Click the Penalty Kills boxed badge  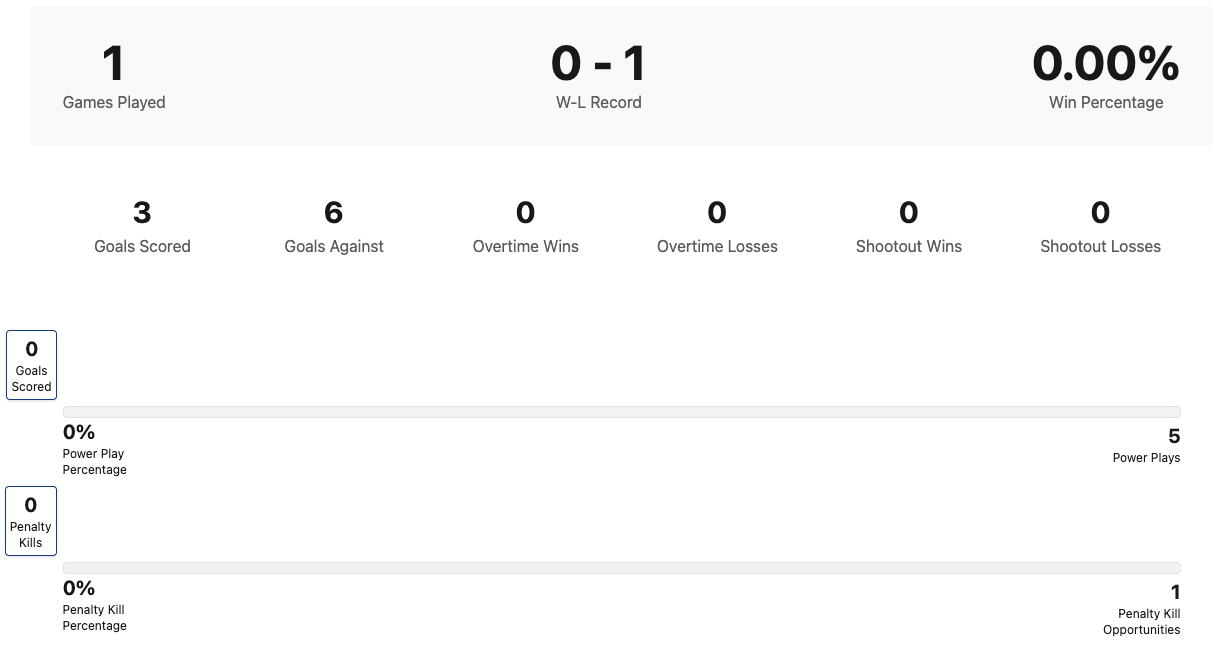click(x=31, y=521)
